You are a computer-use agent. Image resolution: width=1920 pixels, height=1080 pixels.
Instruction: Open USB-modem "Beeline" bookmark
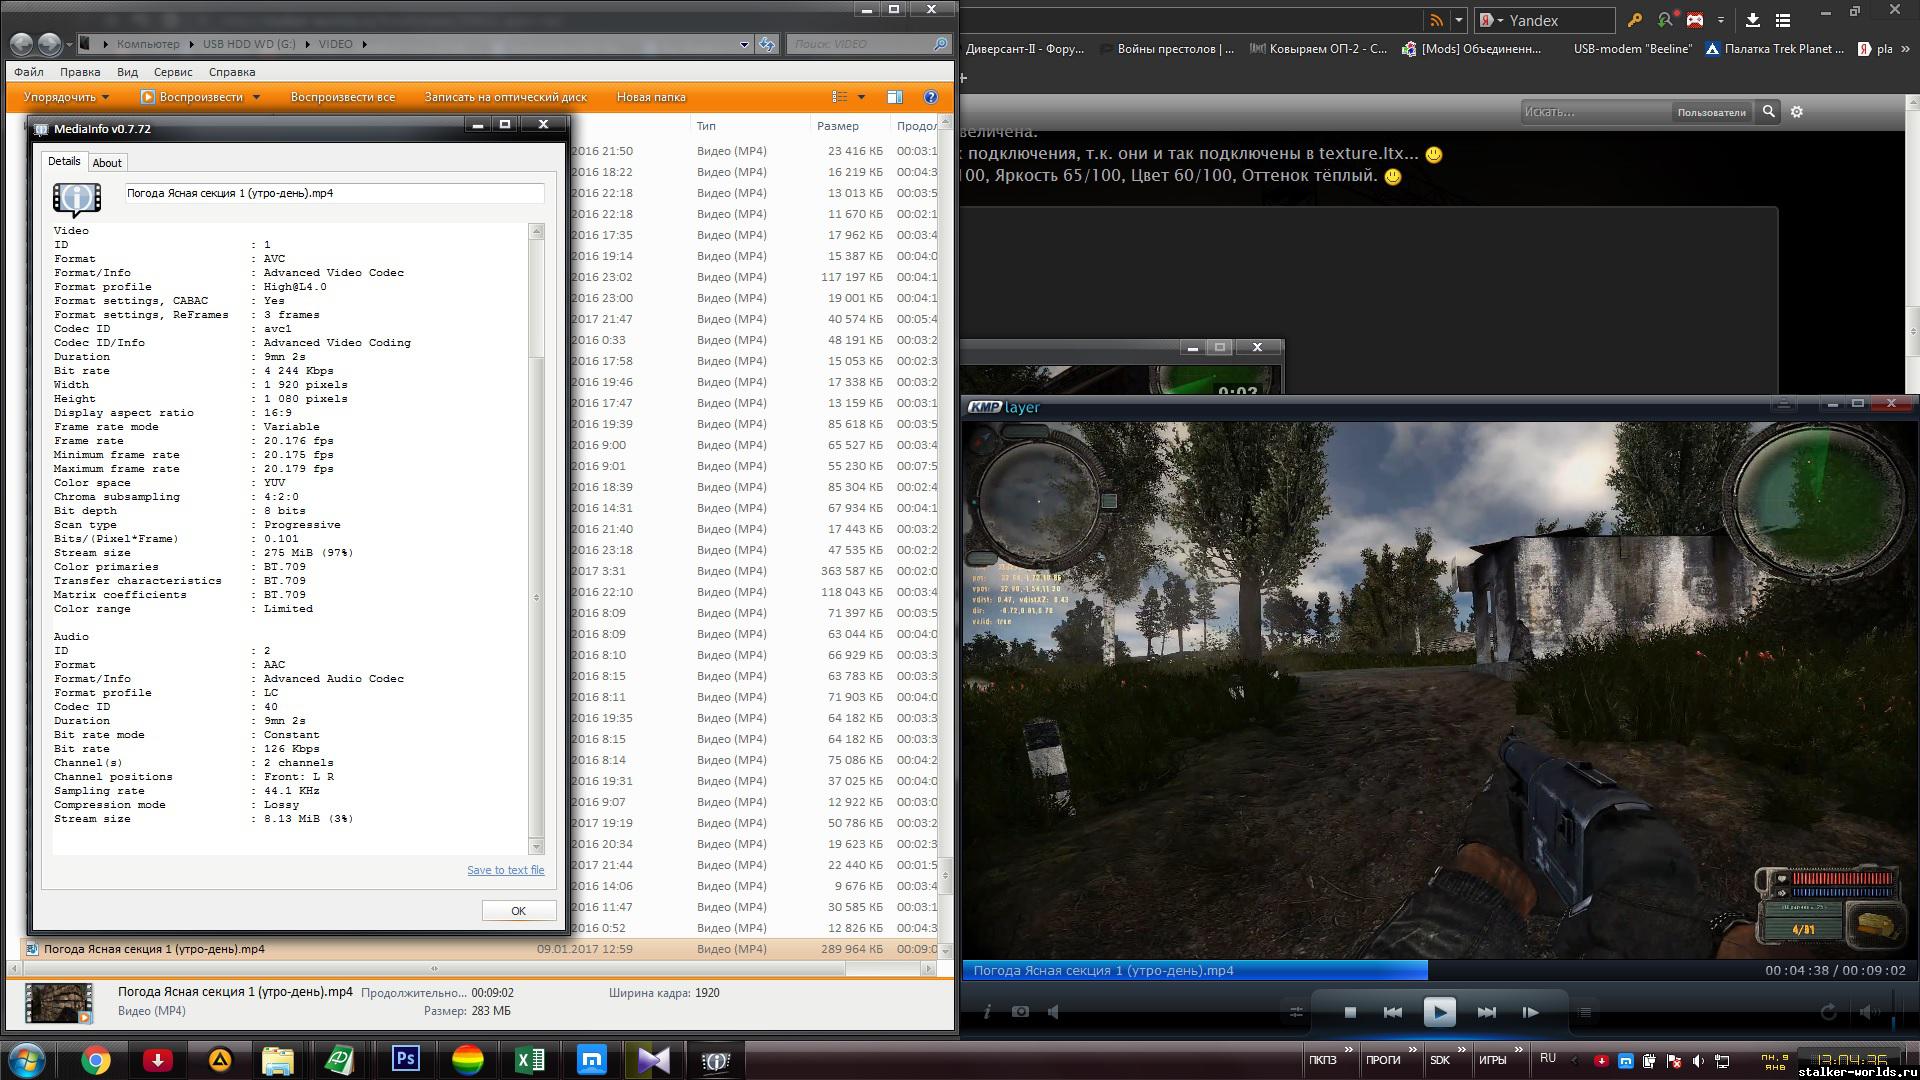1632,48
